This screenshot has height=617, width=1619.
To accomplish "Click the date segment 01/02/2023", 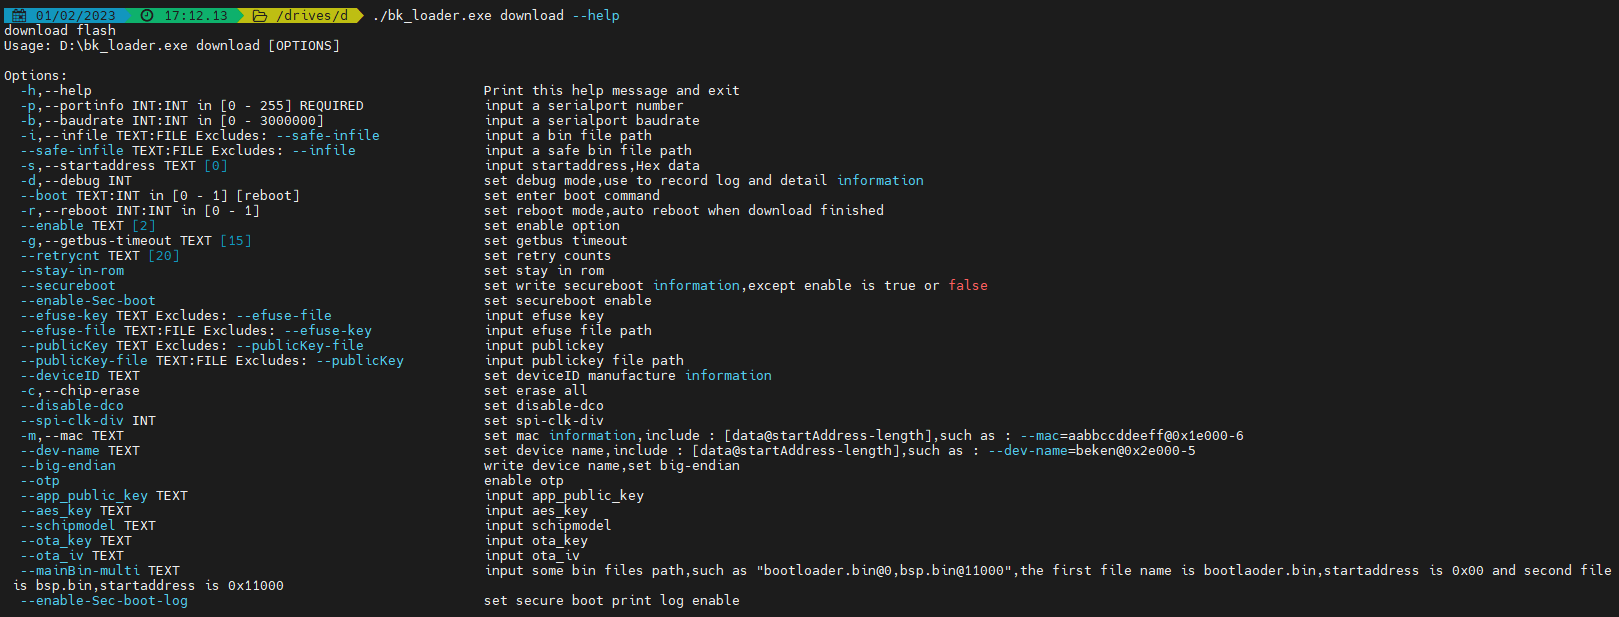I will [x=75, y=15].
